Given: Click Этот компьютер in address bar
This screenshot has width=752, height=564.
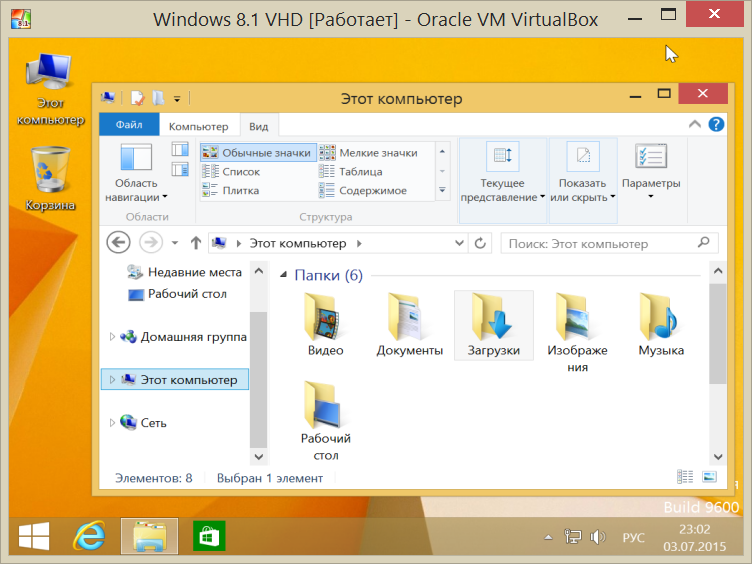Looking at the screenshot, I should tap(298, 244).
